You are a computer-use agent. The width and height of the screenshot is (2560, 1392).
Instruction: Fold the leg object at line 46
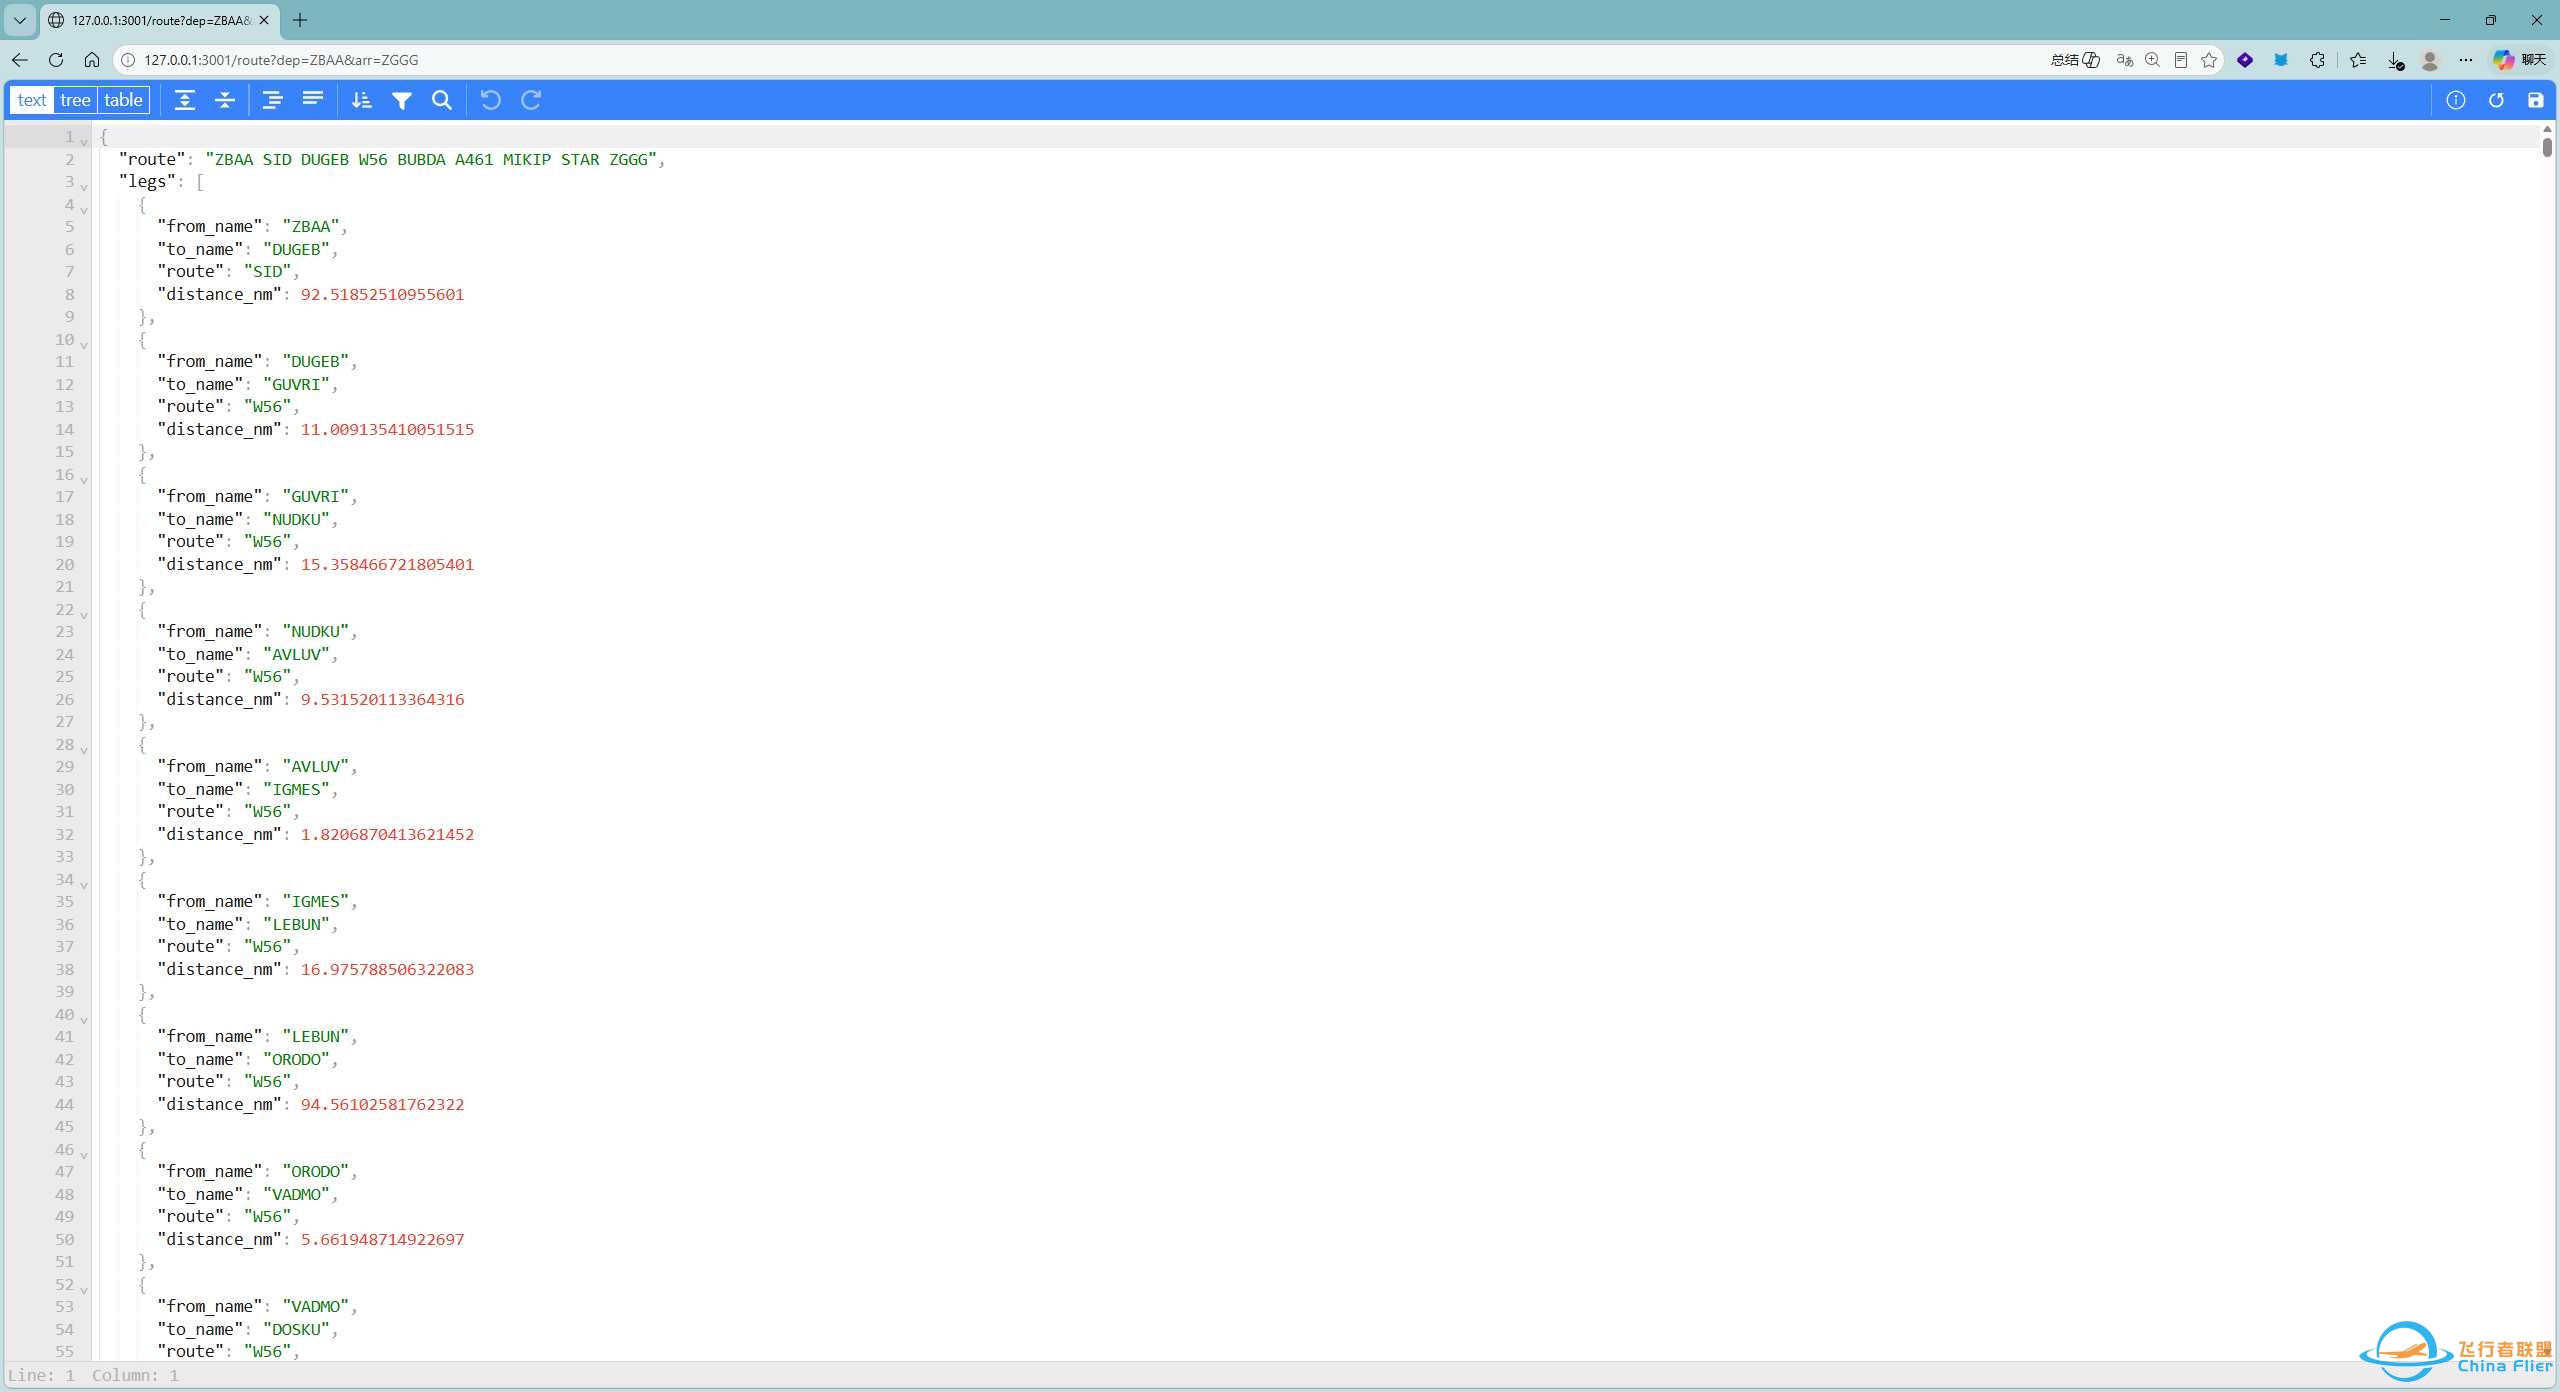tap(84, 1155)
